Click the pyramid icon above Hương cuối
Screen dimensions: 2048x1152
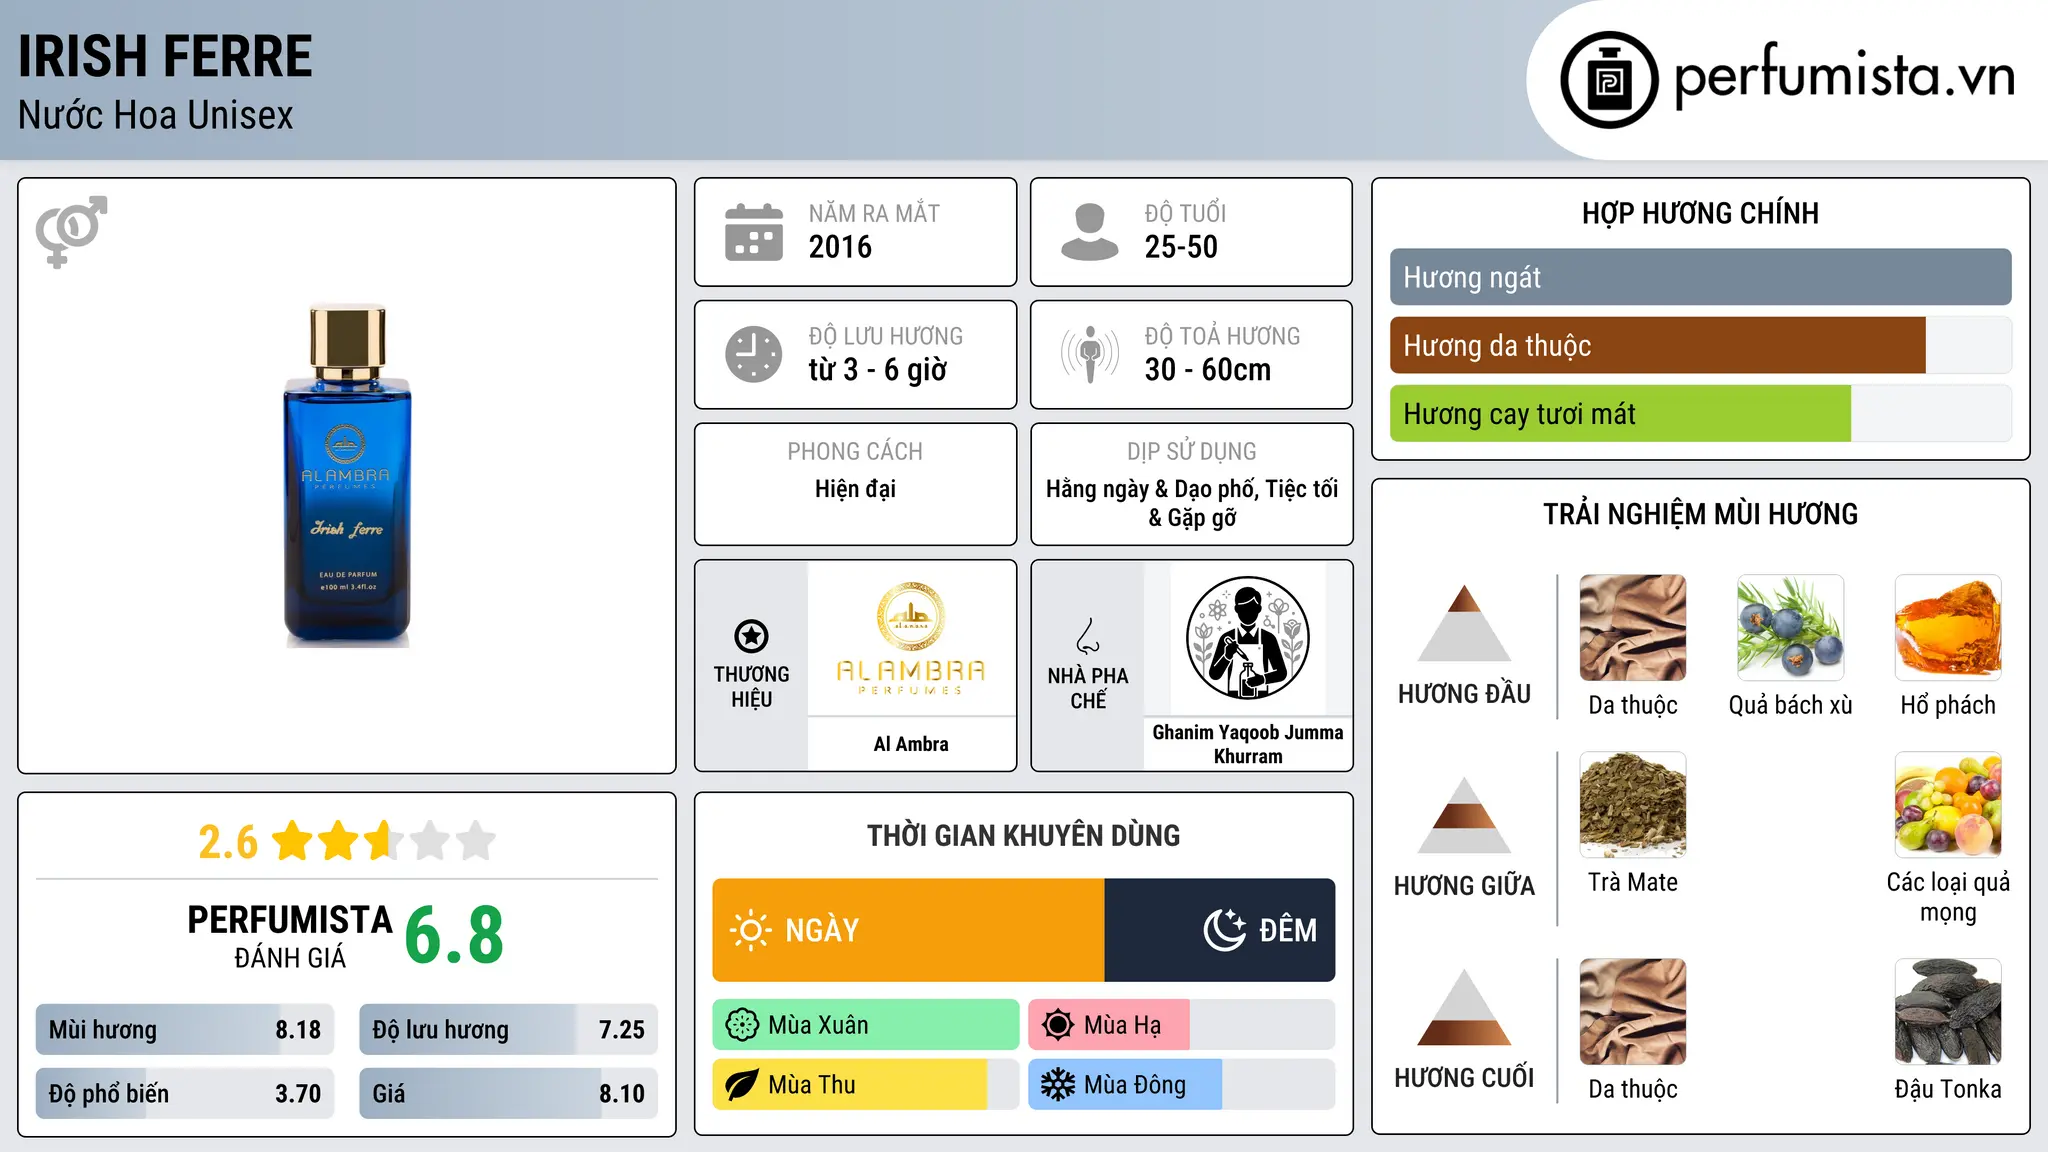click(1464, 1007)
